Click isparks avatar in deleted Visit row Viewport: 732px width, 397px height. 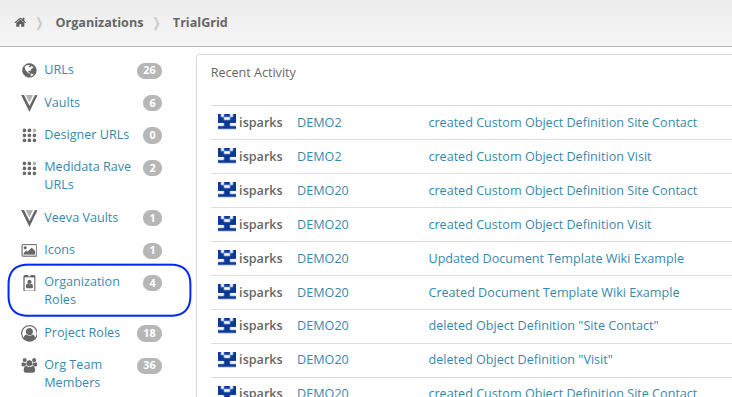tap(227, 359)
